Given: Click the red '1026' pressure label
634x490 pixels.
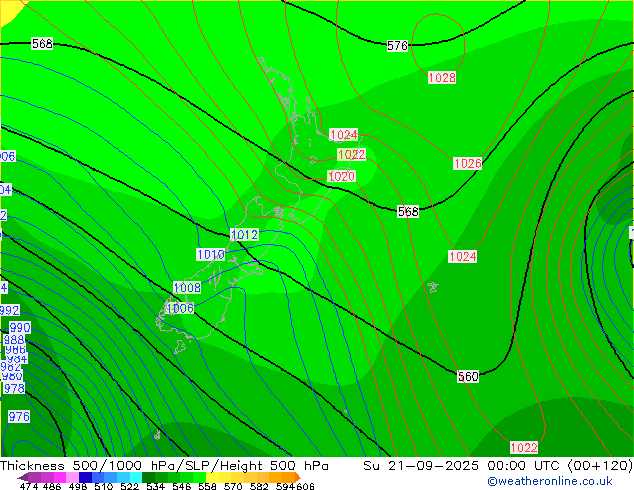Looking at the screenshot, I should click(467, 163).
